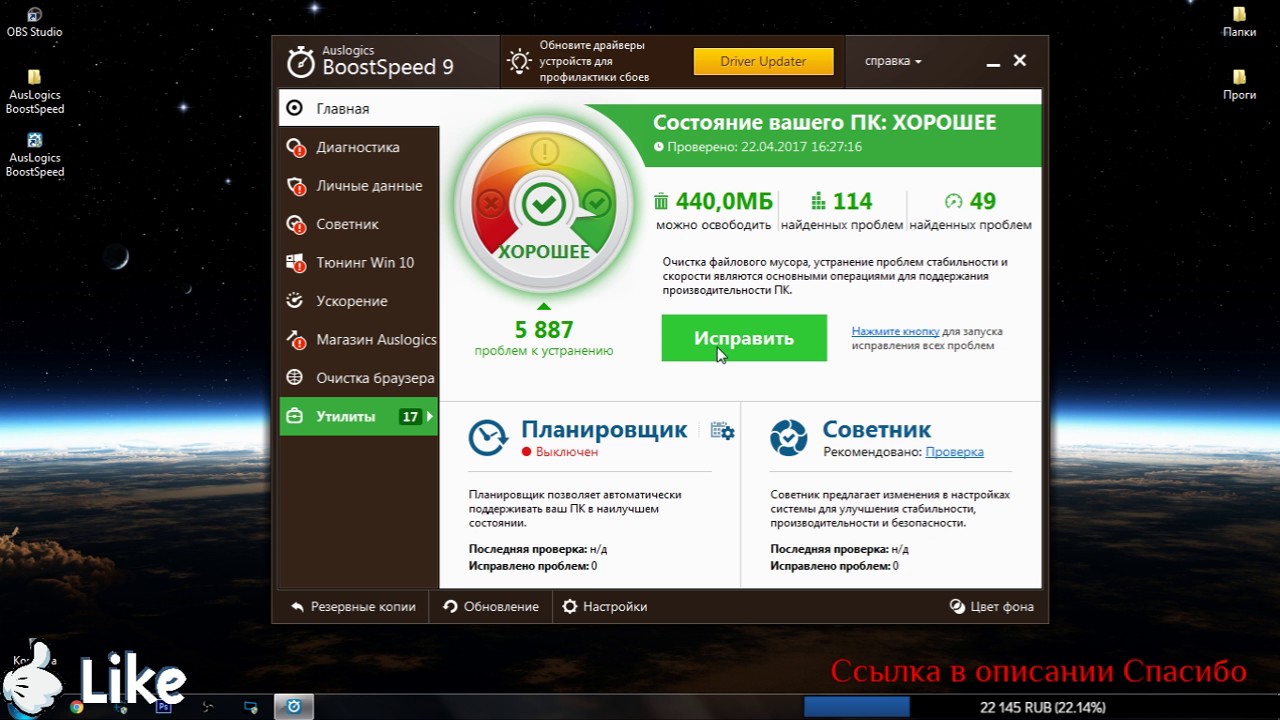The height and width of the screenshot is (720, 1280).
Task: Click the monitor shield taskbar icon
Action: tap(251, 707)
